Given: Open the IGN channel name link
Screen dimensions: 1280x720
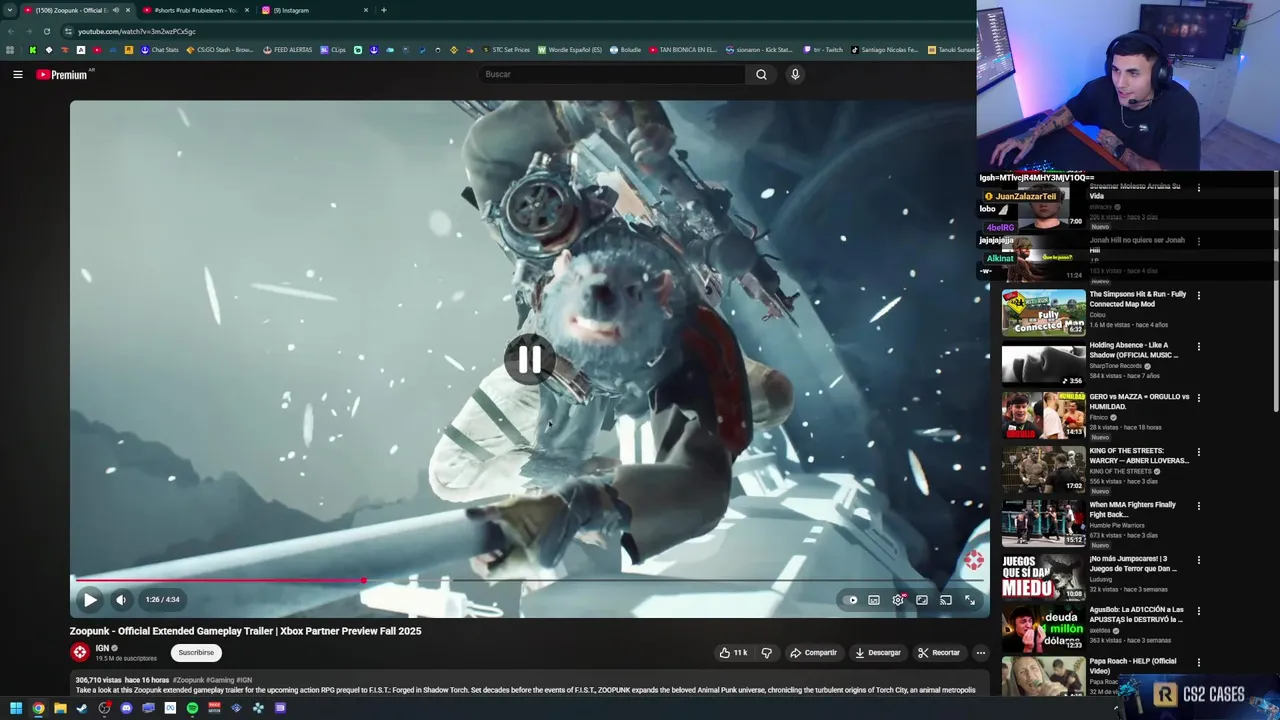Looking at the screenshot, I should (x=102, y=648).
